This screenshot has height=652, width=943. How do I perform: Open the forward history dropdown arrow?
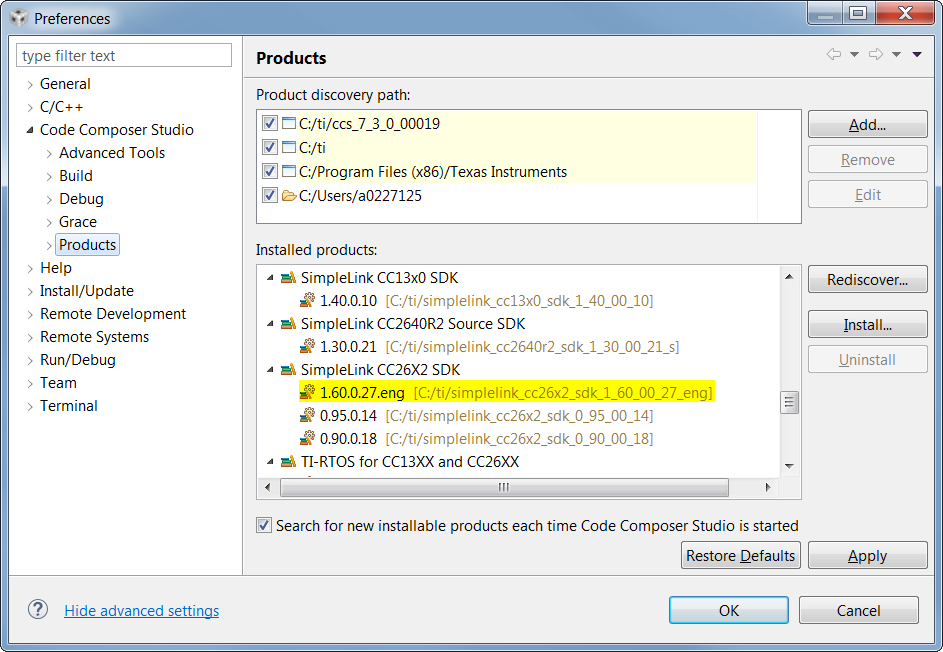896,55
